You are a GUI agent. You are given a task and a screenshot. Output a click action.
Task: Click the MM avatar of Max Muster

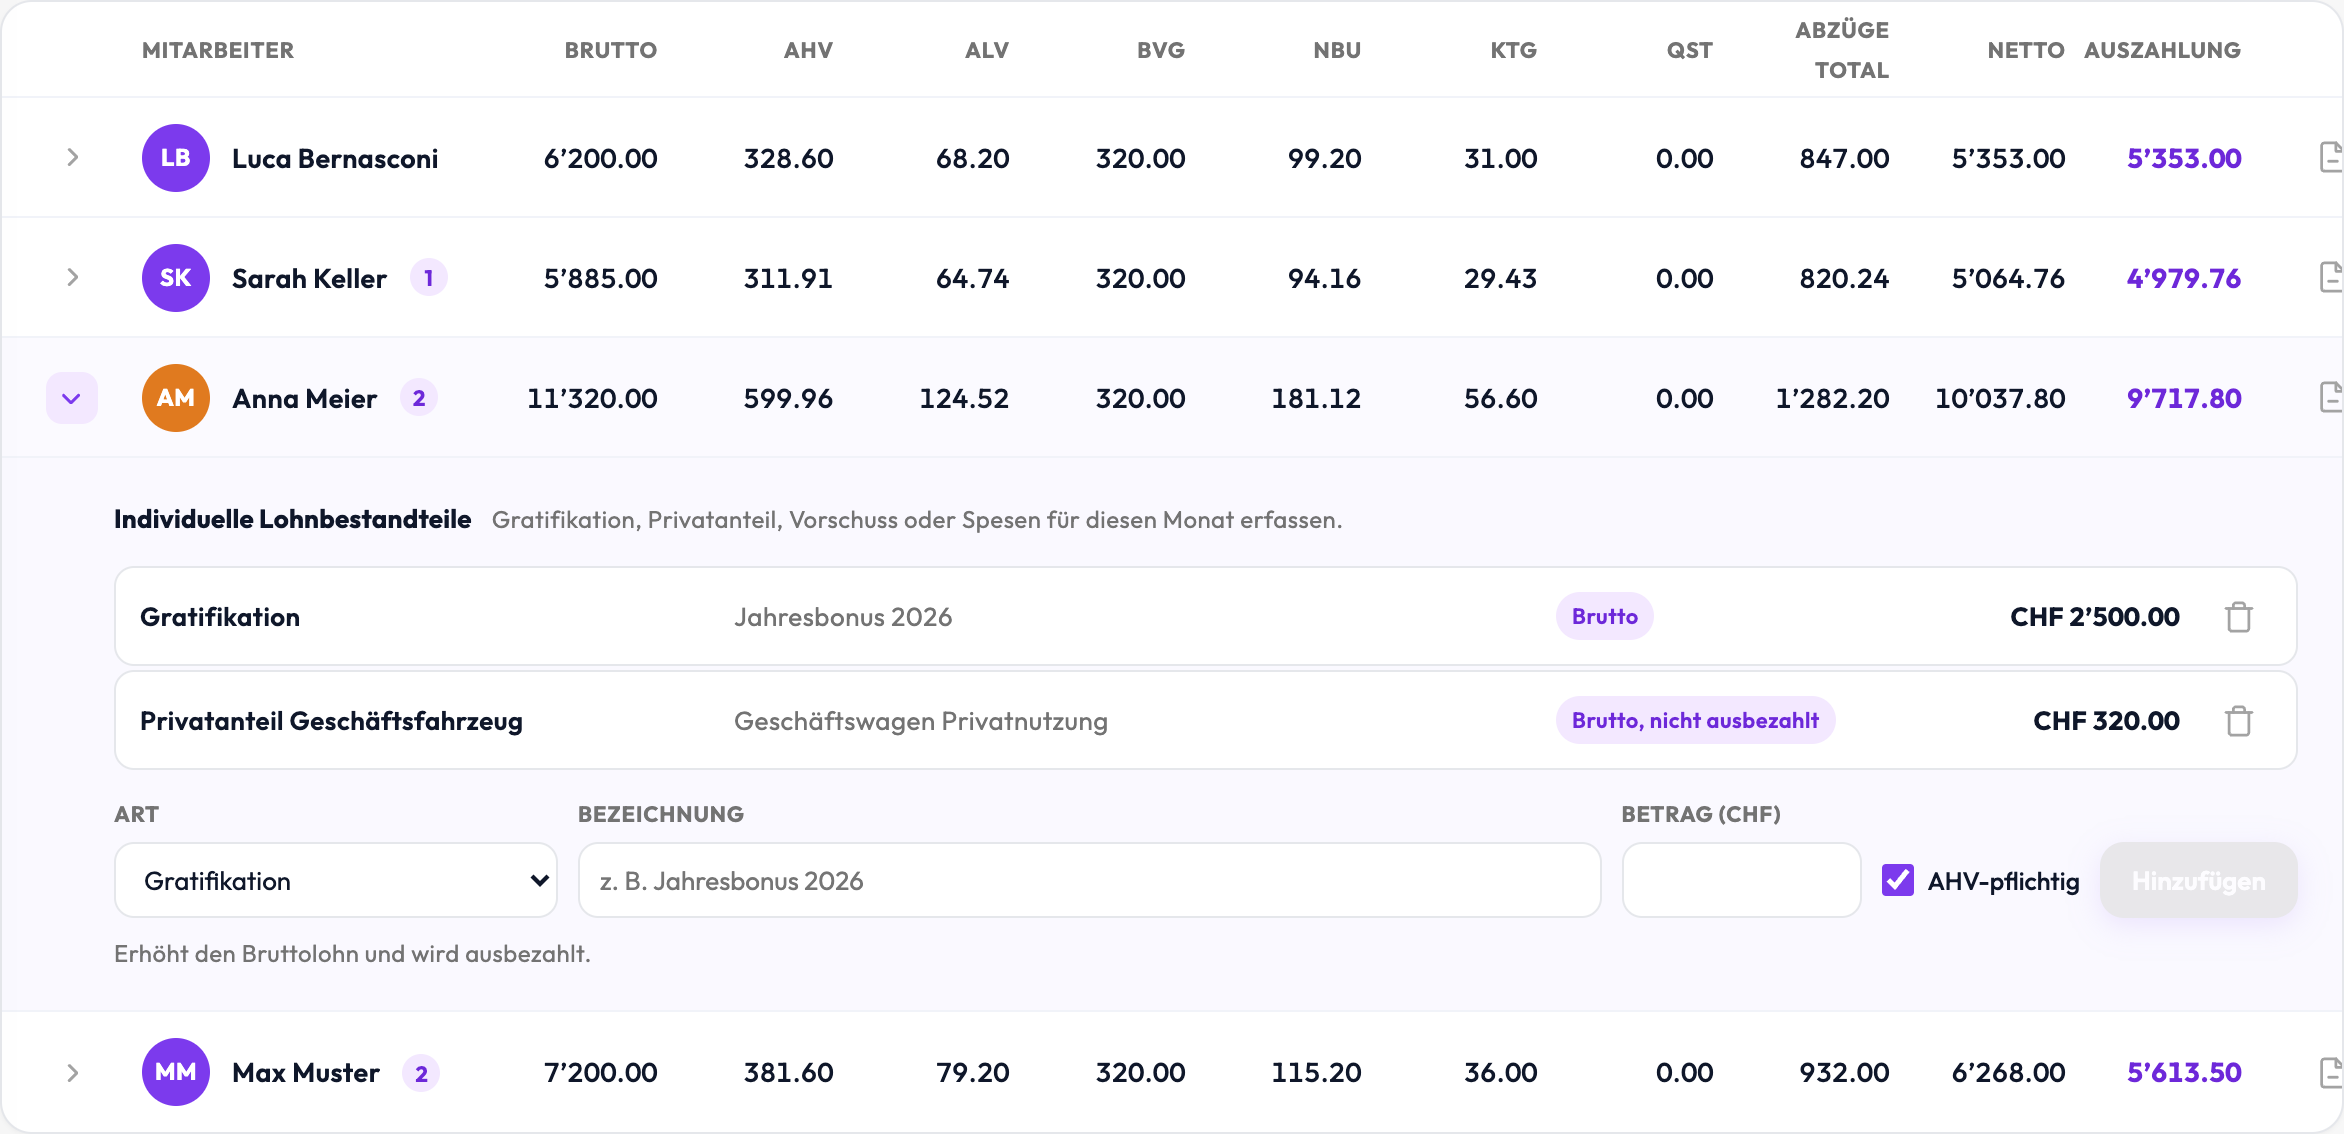(176, 1072)
